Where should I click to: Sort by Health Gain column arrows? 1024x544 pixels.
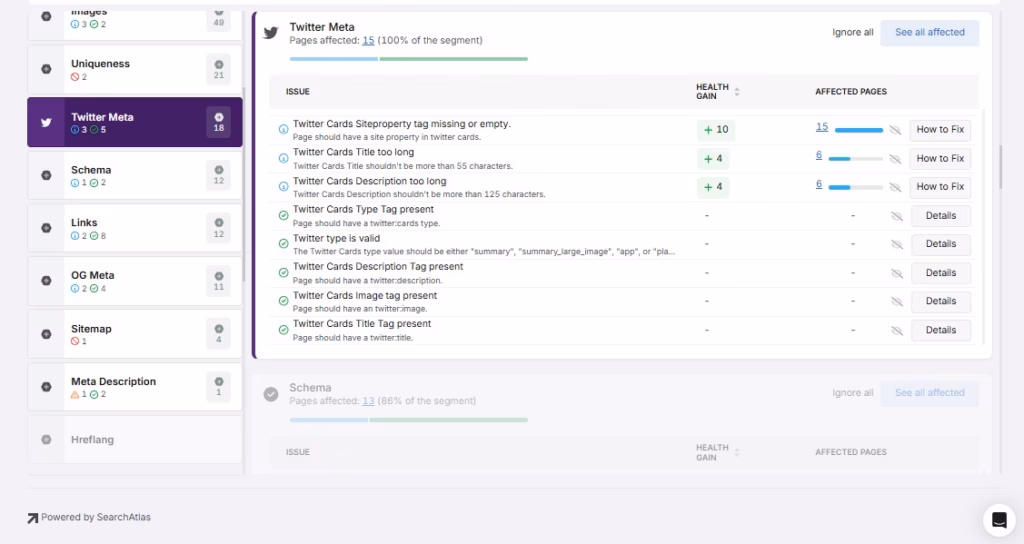point(737,92)
